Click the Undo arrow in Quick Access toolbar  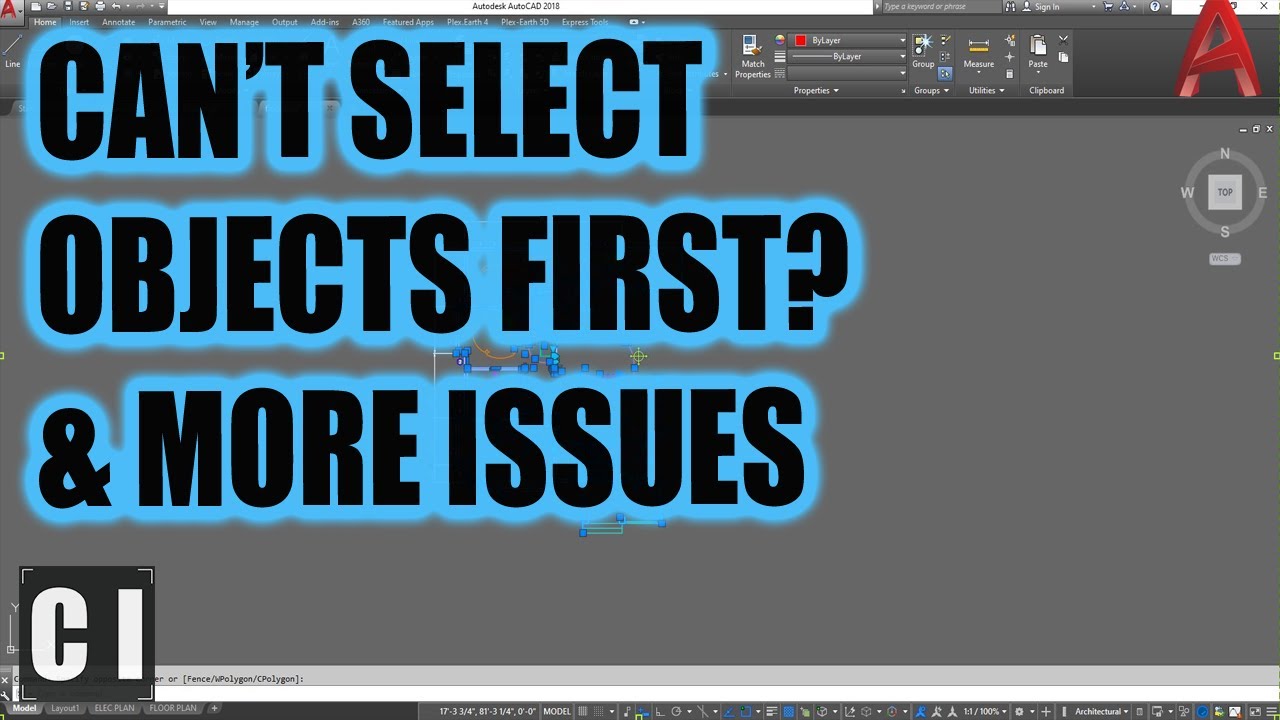(x=116, y=6)
